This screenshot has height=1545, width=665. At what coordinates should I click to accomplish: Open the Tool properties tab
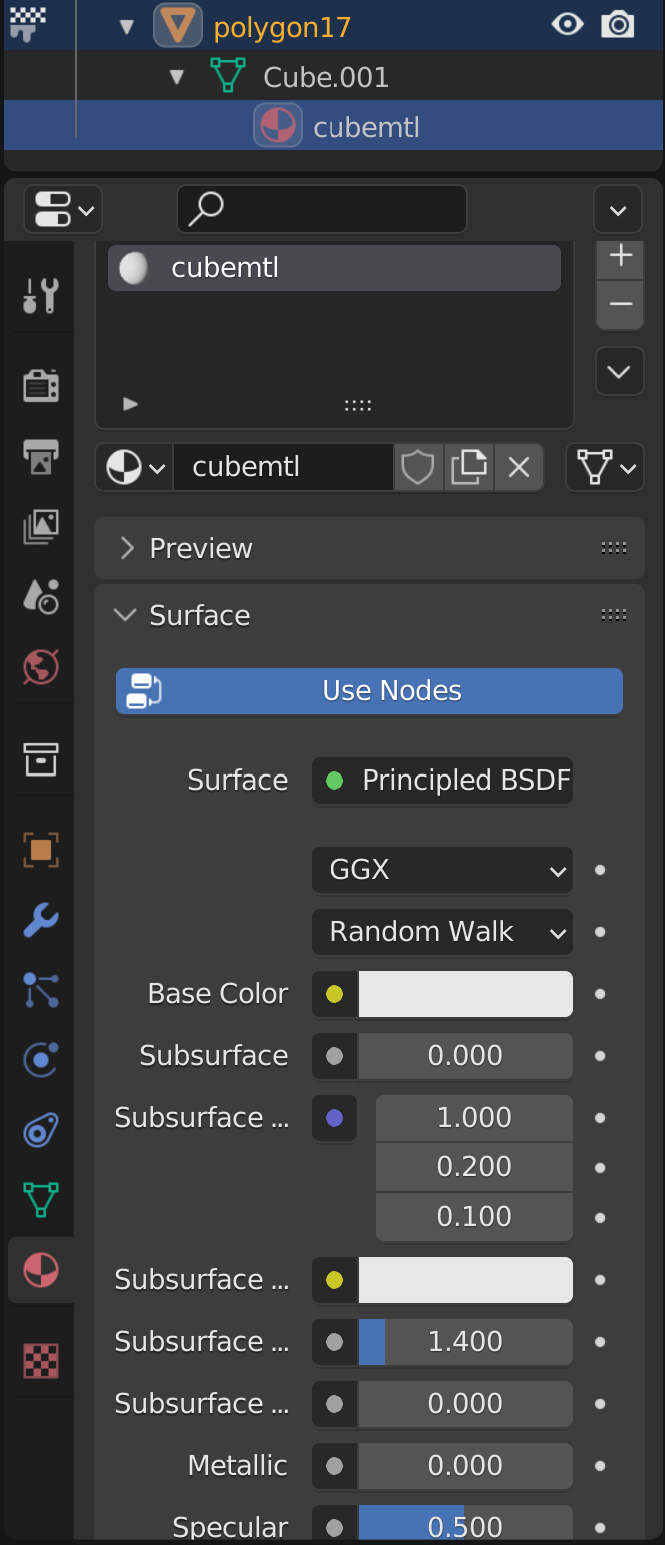(41, 296)
